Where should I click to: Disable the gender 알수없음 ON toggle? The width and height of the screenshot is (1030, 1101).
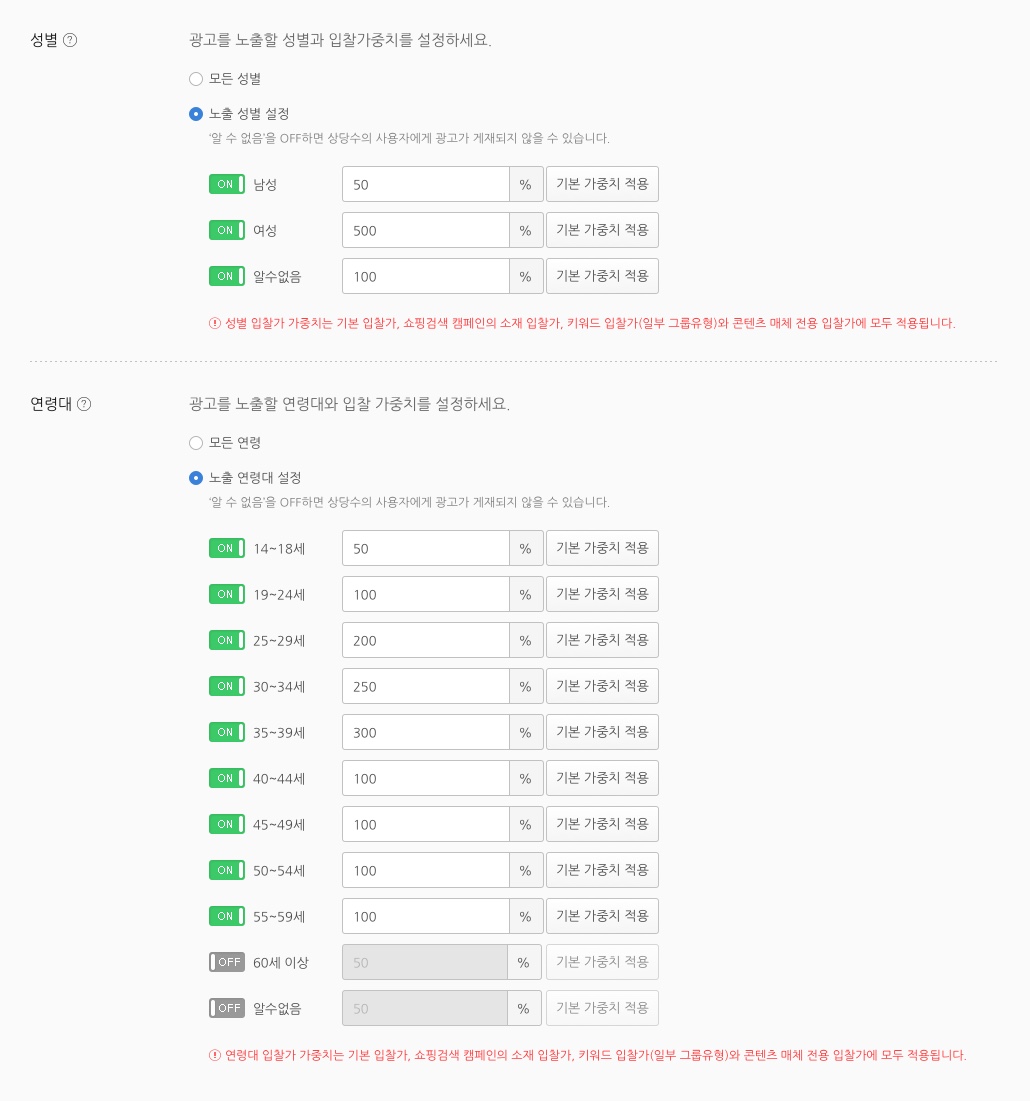tap(227, 276)
